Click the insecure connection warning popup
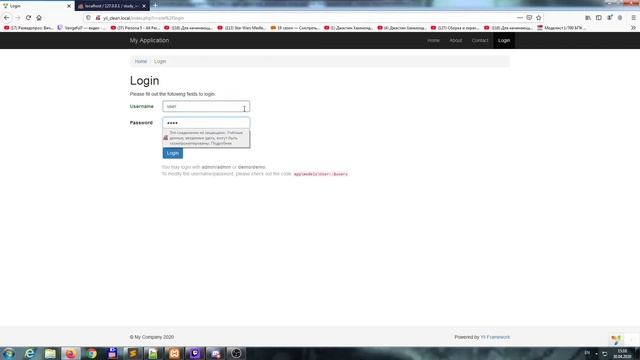 [206, 138]
